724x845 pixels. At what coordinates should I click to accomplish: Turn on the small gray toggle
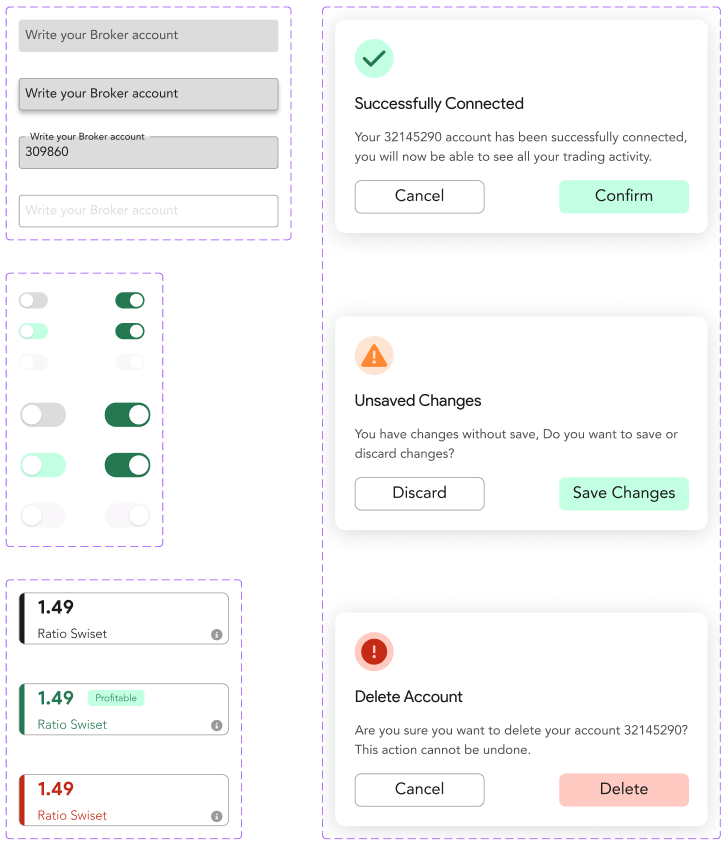point(33,301)
